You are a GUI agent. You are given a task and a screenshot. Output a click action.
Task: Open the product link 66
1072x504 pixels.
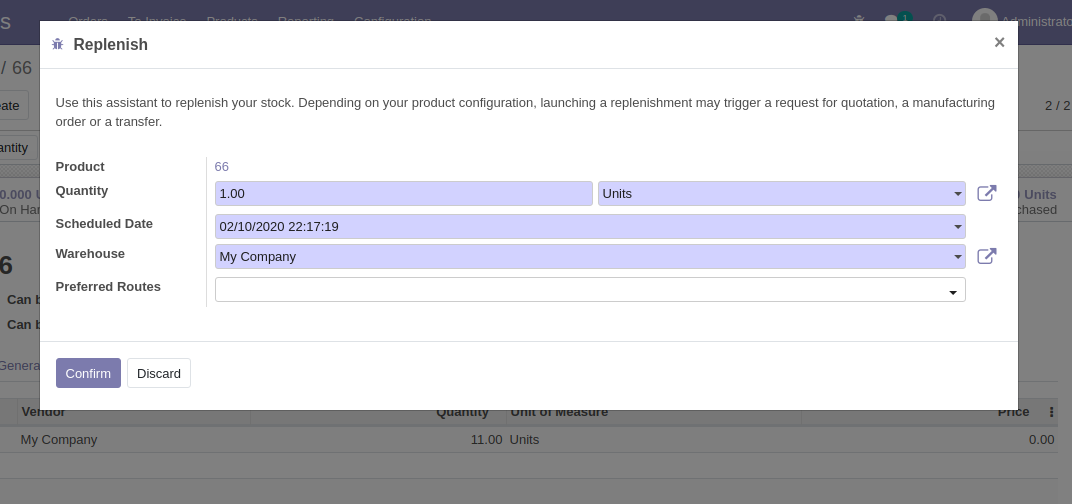pyautogui.click(x=222, y=167)
